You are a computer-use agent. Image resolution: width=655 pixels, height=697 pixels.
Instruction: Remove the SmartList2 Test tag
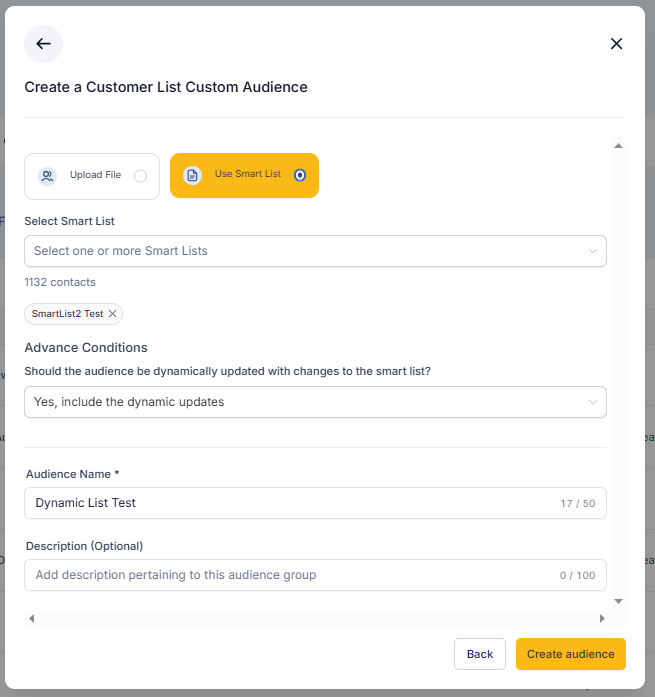(x=113, y=314)
